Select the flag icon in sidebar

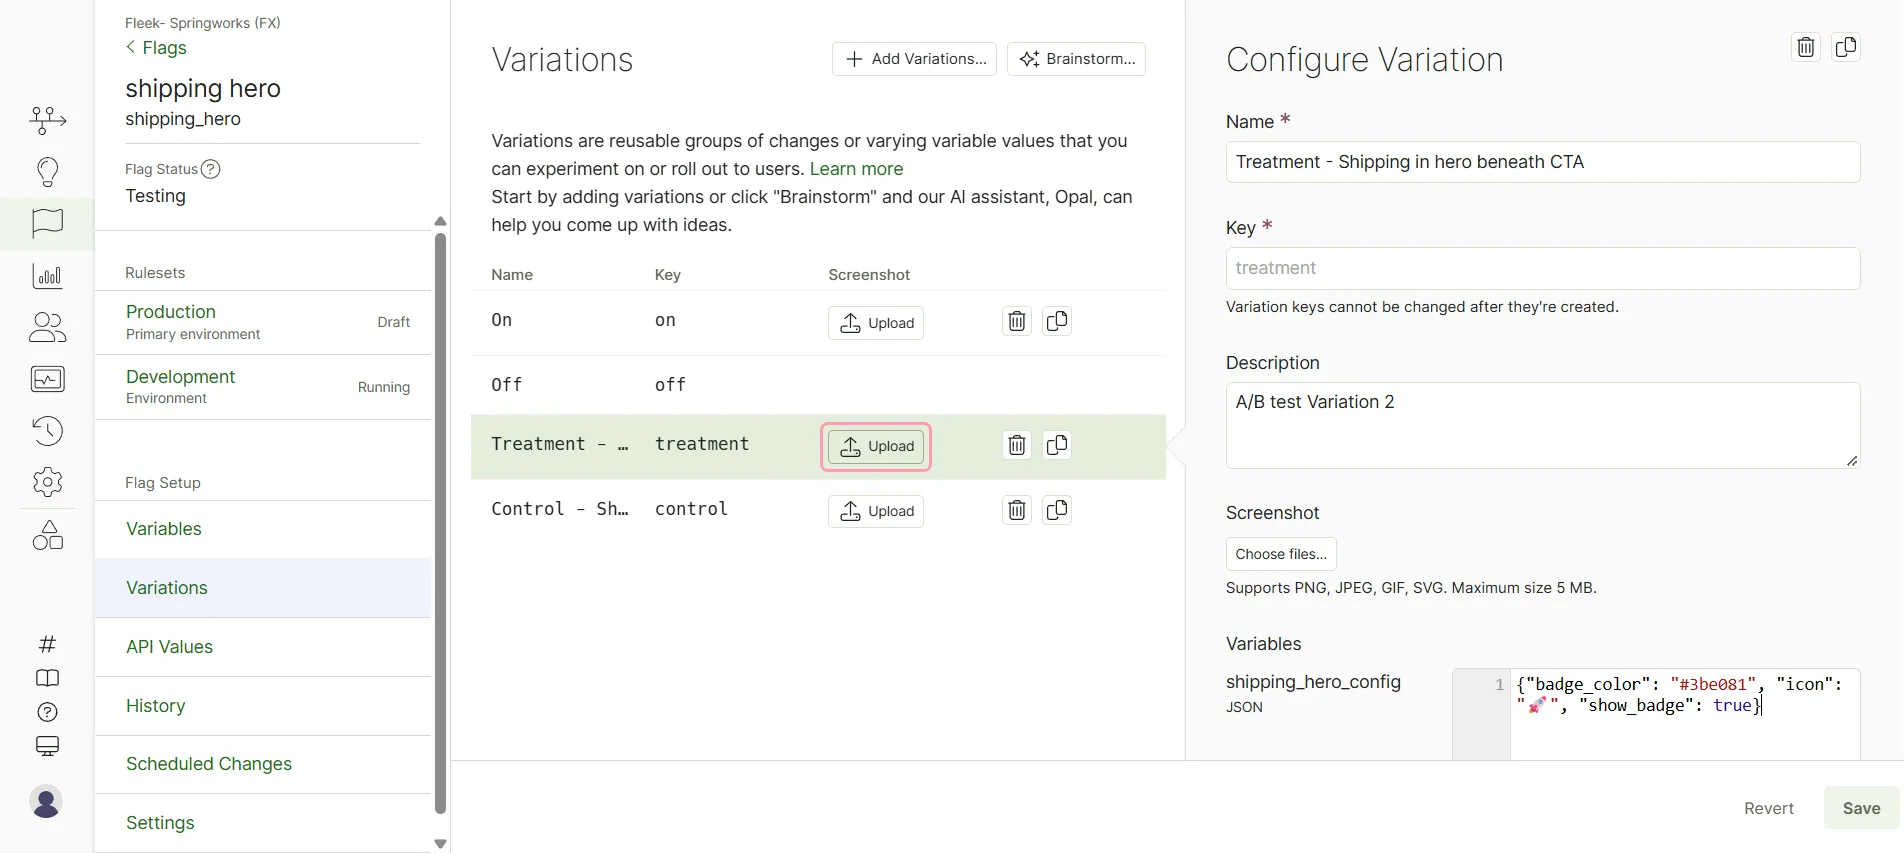click(47, 222)
